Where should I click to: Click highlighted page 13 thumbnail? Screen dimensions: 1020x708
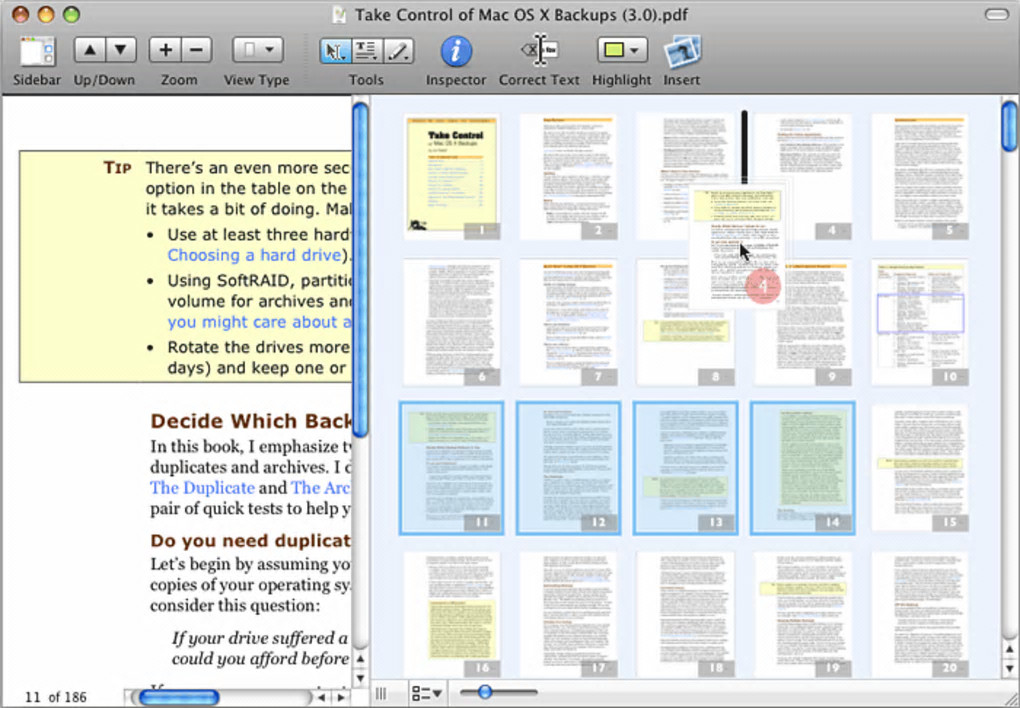[686, 468]
